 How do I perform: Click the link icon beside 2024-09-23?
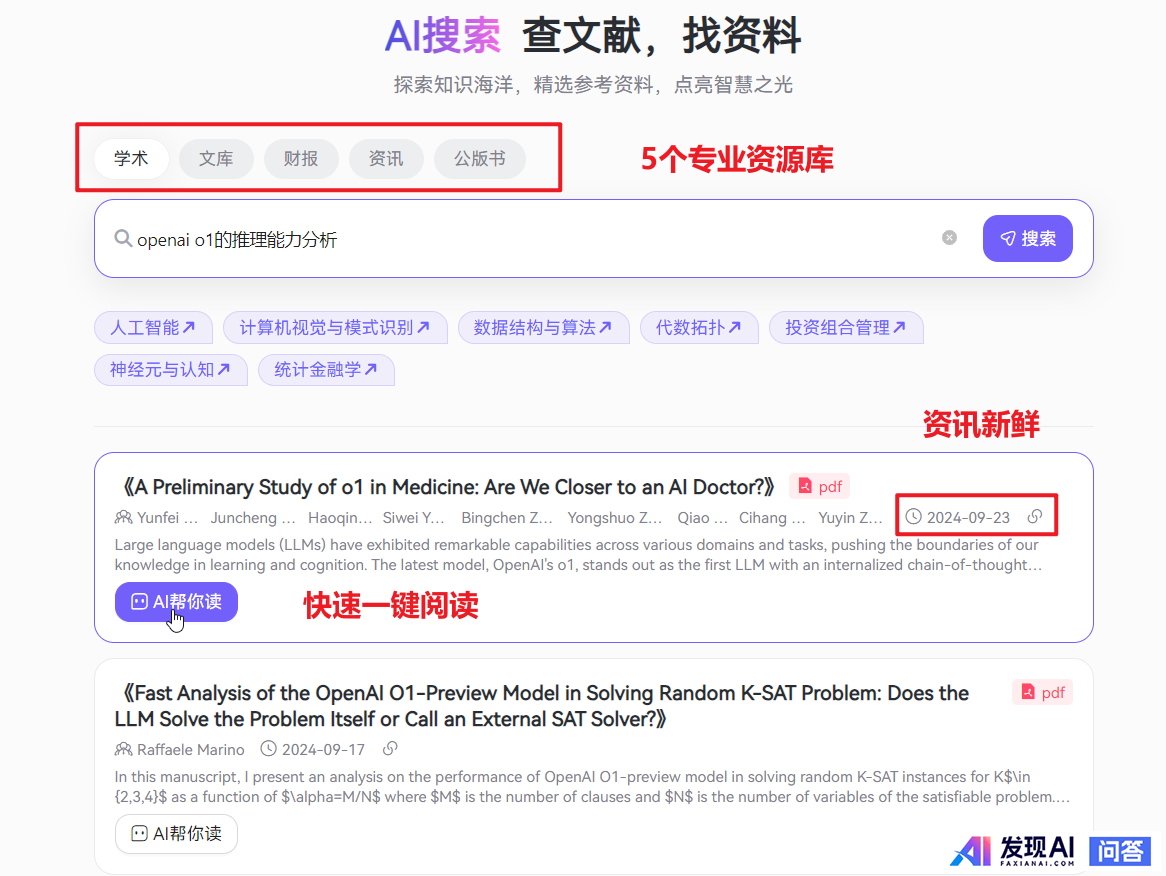click(x=1036, y=517)
